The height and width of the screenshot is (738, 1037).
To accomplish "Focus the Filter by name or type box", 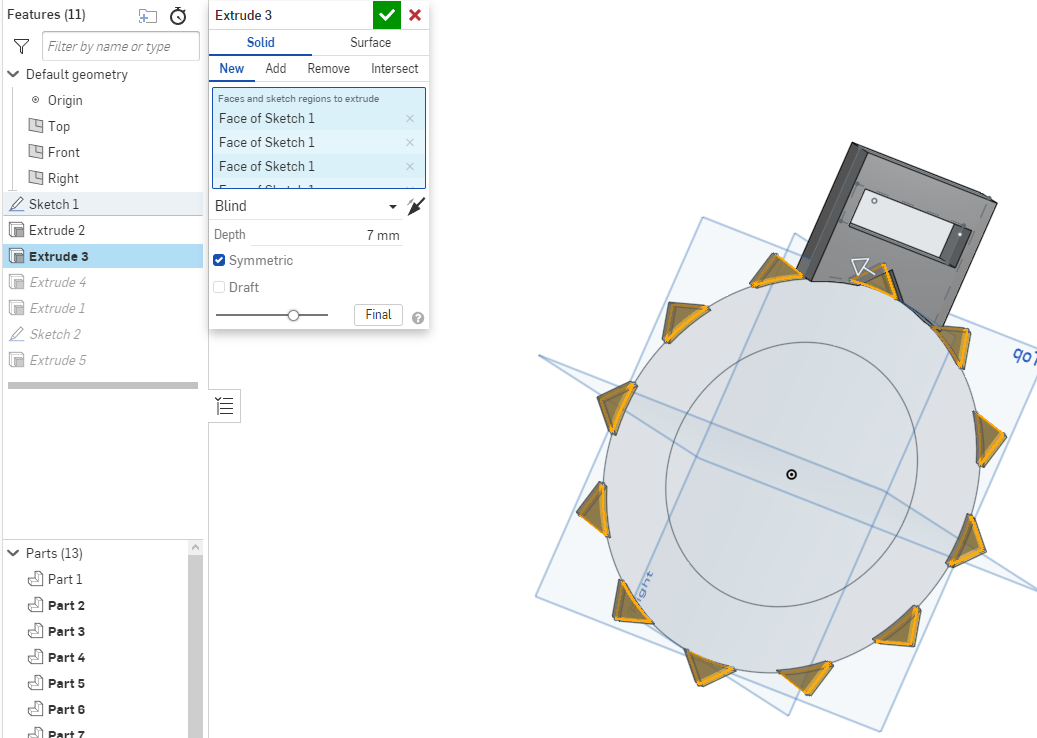I will (121, 46).
